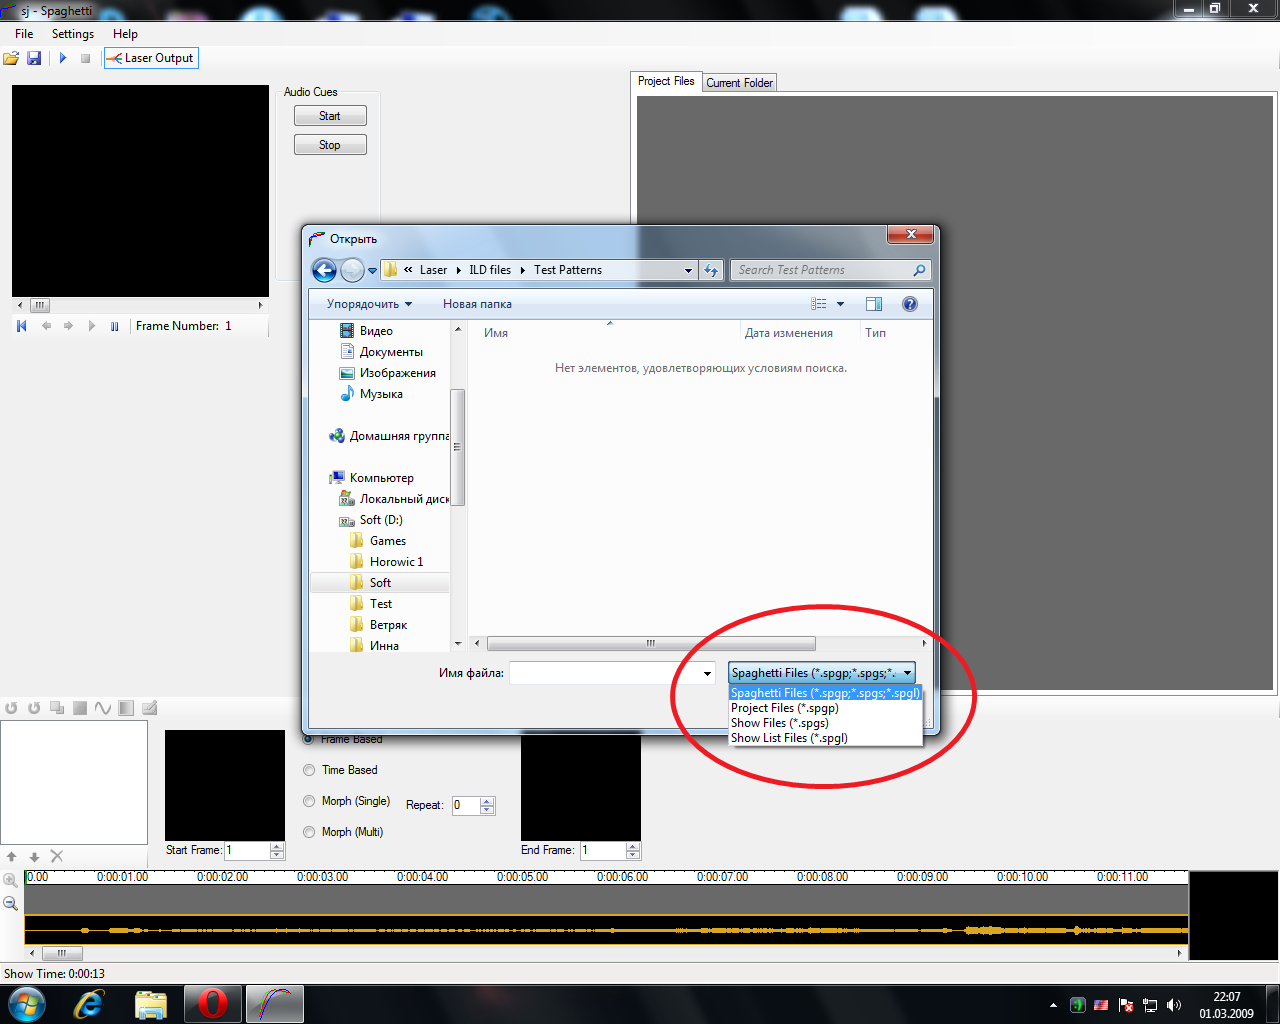The image size is (1280, 1024).
Task: Click the rotate counter-clockwise effect icon
Action: click(x=11, y=708)
